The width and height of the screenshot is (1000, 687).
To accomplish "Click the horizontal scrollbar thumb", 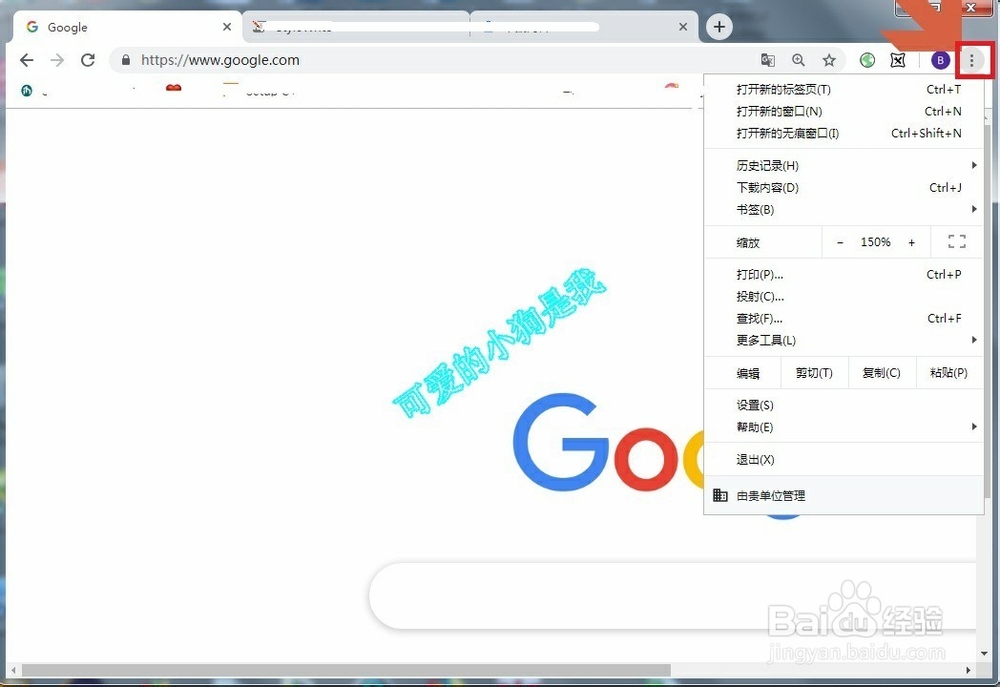I will 346,670.
